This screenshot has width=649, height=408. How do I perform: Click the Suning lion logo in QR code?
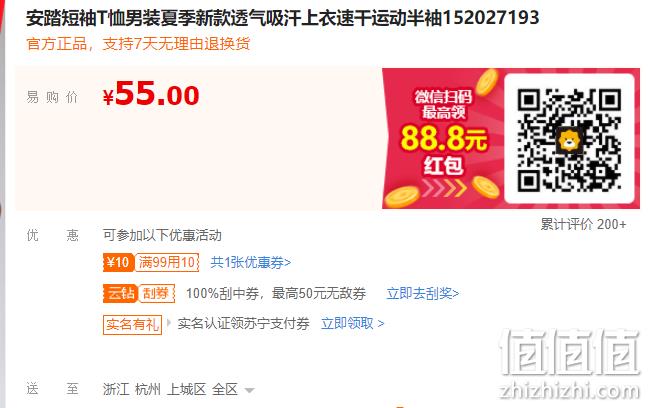(570, 140)
